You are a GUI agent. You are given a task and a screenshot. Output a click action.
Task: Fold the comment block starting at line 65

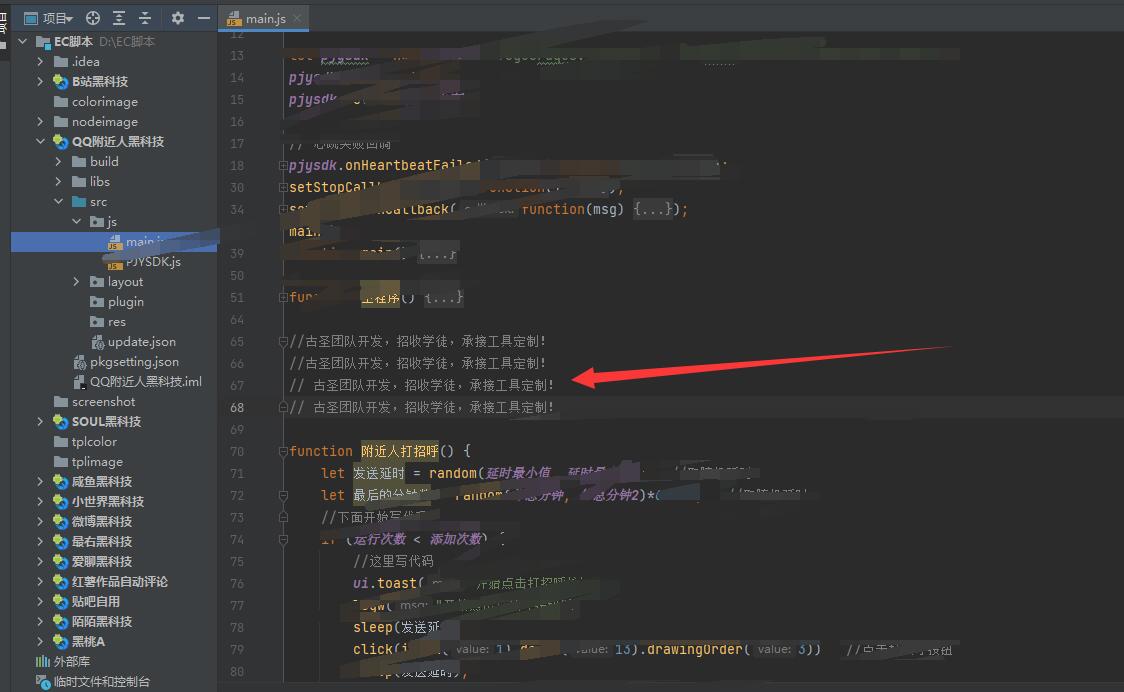point(283,342)
